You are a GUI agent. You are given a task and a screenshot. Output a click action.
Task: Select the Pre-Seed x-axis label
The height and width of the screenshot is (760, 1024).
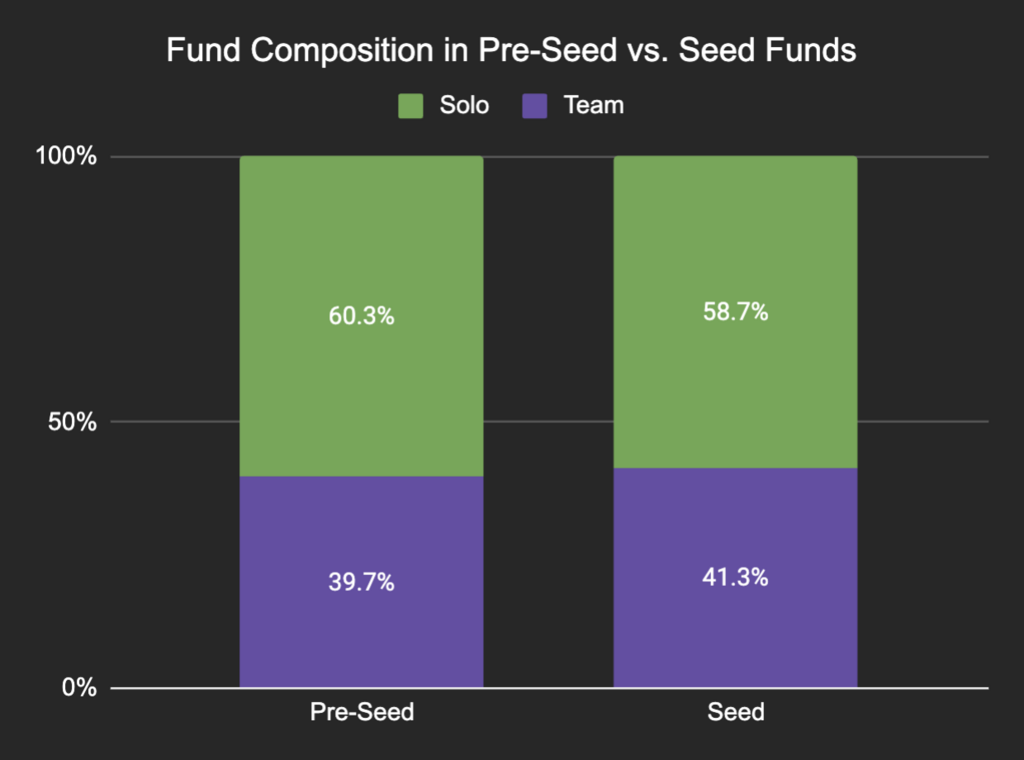pos(361,713)
